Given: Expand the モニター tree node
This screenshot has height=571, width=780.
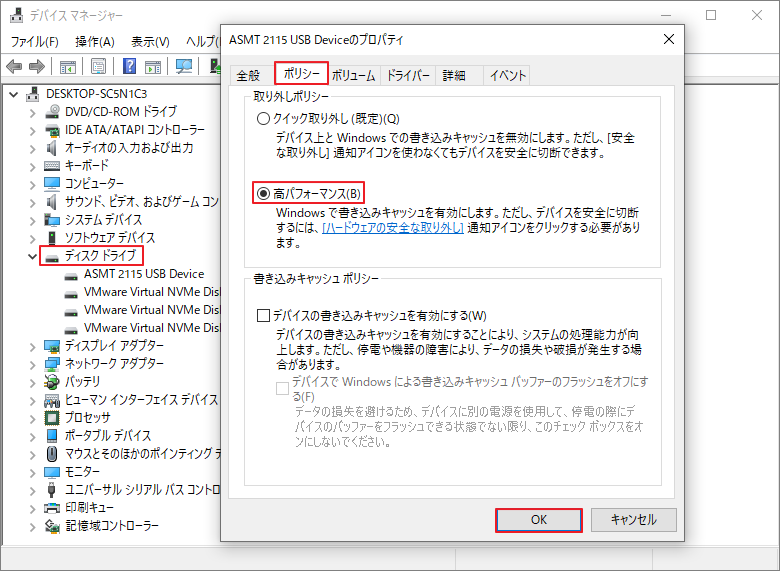Looking at the screenshot, I should click(32, 472).
